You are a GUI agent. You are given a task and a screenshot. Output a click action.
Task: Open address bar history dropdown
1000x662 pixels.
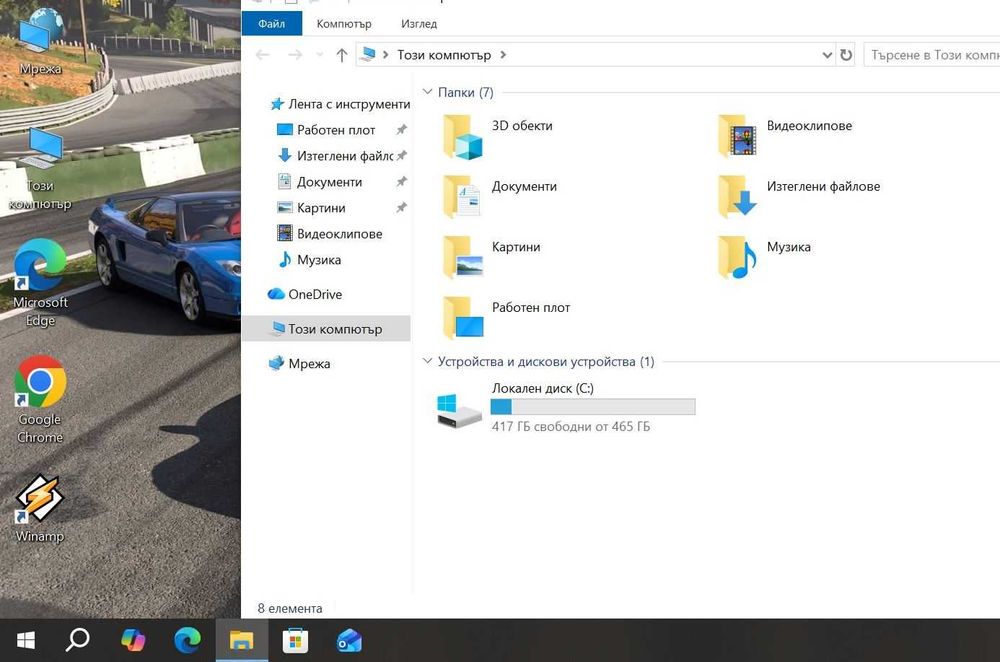point(827,55)
